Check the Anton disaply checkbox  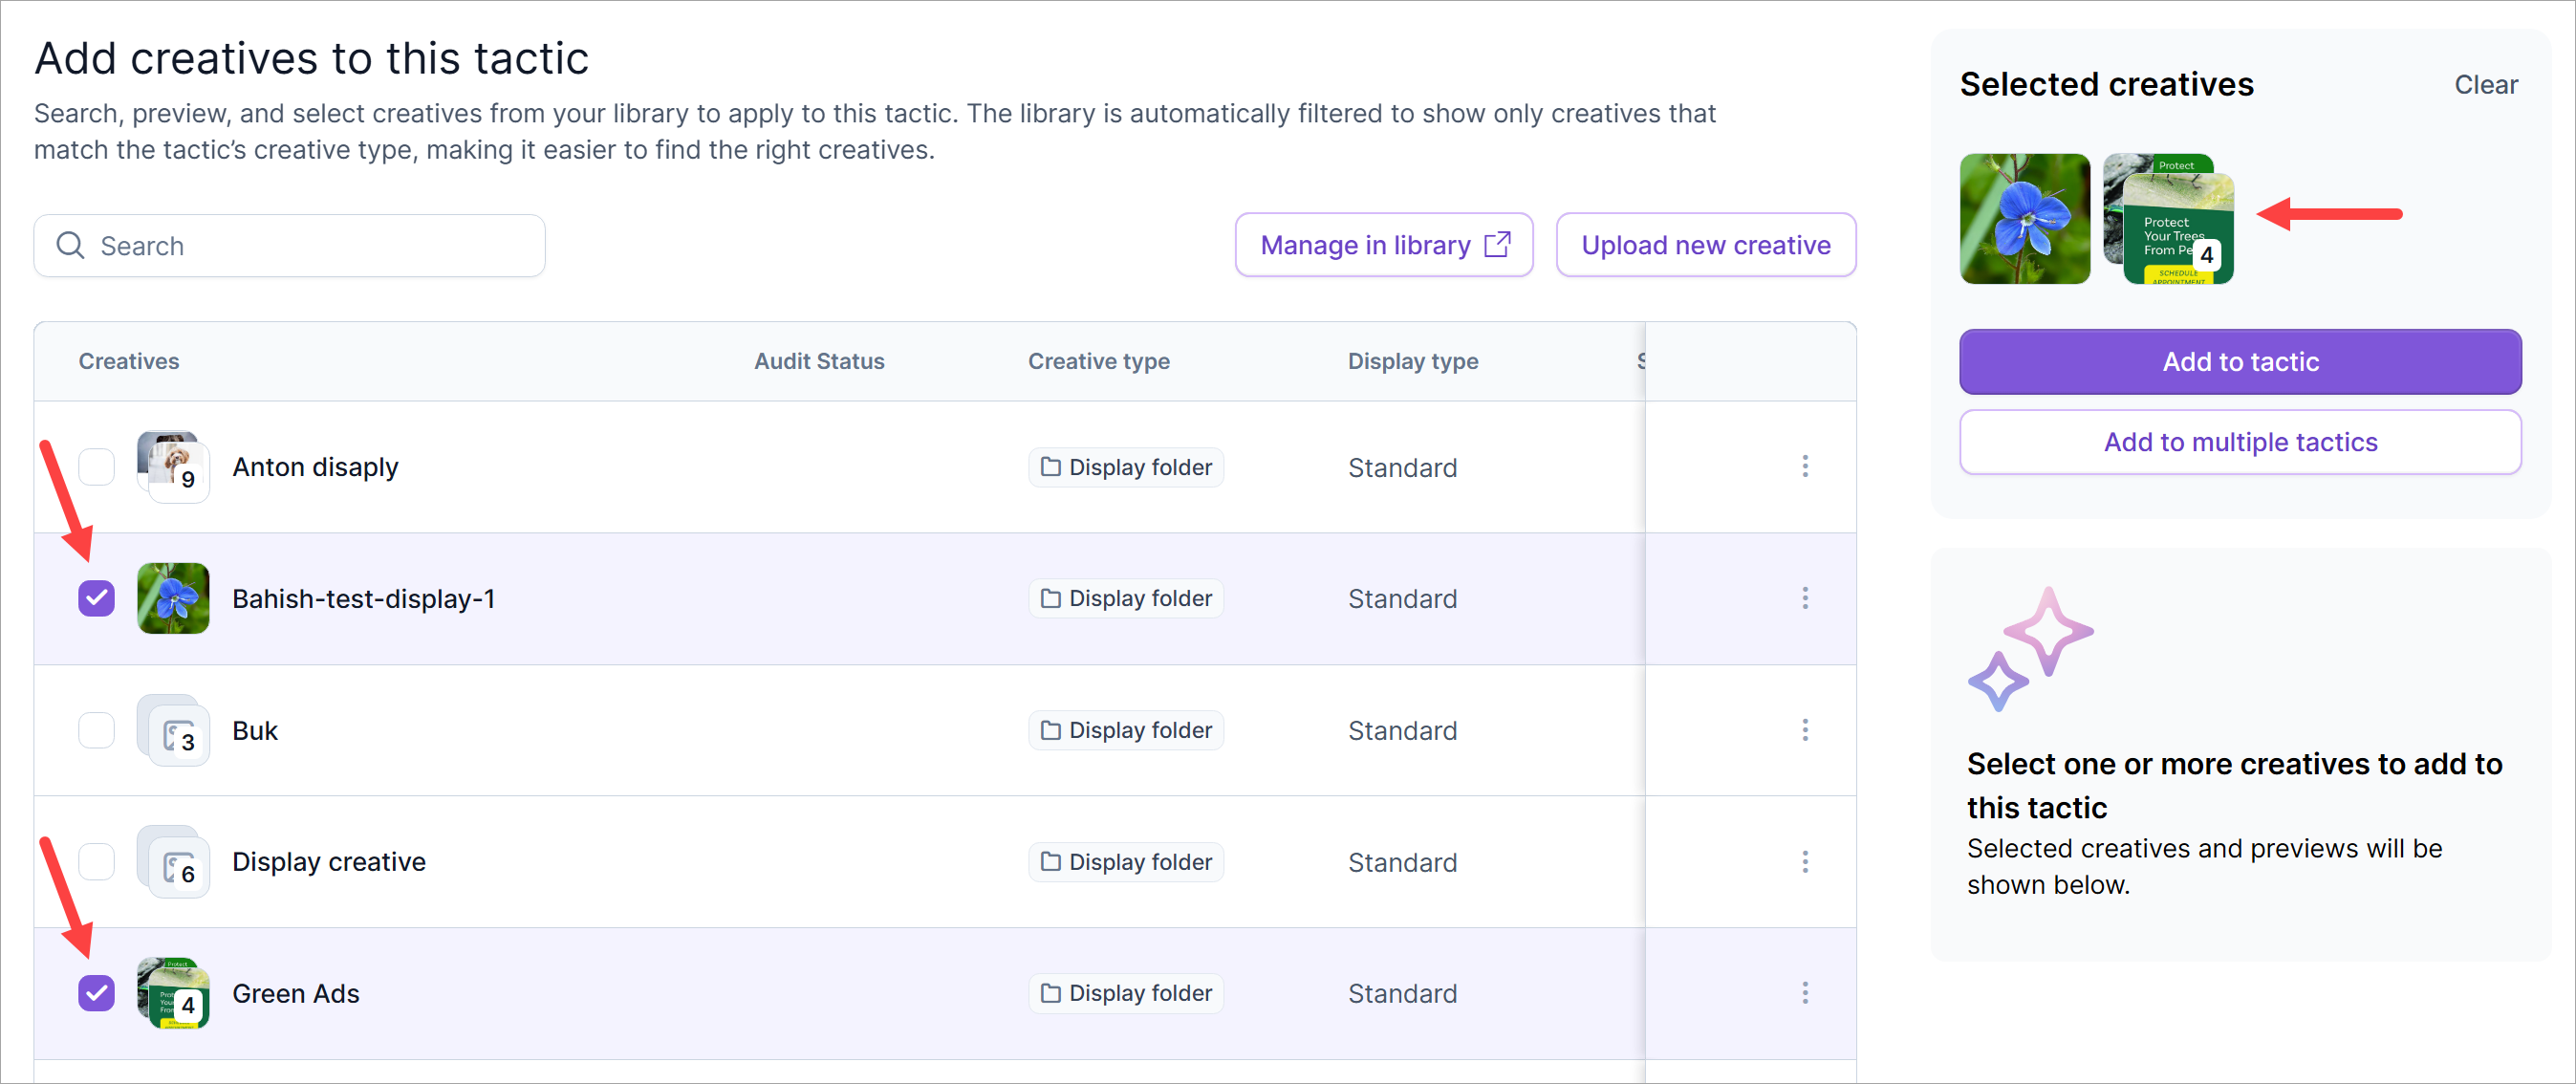tap(96, 466)
